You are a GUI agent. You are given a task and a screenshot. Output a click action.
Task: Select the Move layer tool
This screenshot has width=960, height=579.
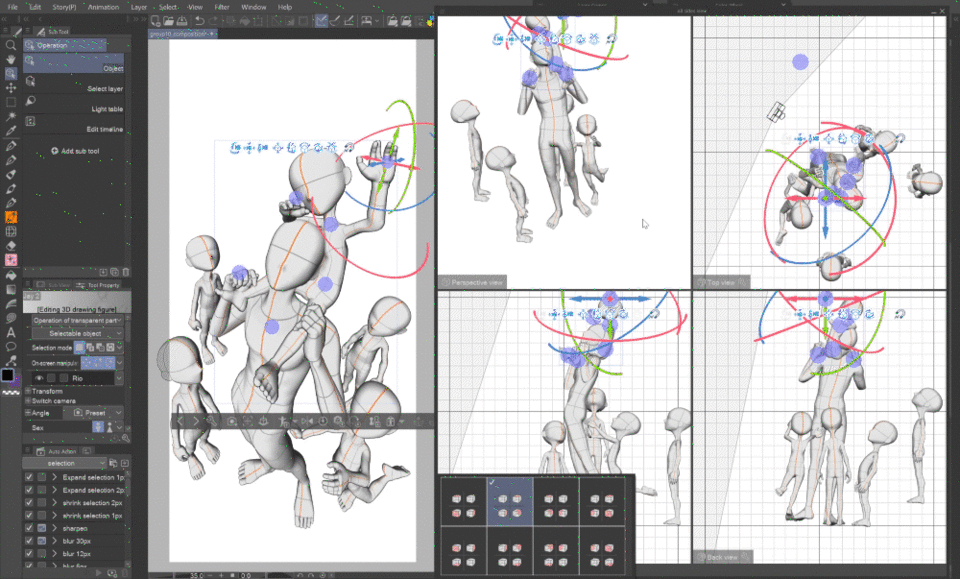click(10, 88)
